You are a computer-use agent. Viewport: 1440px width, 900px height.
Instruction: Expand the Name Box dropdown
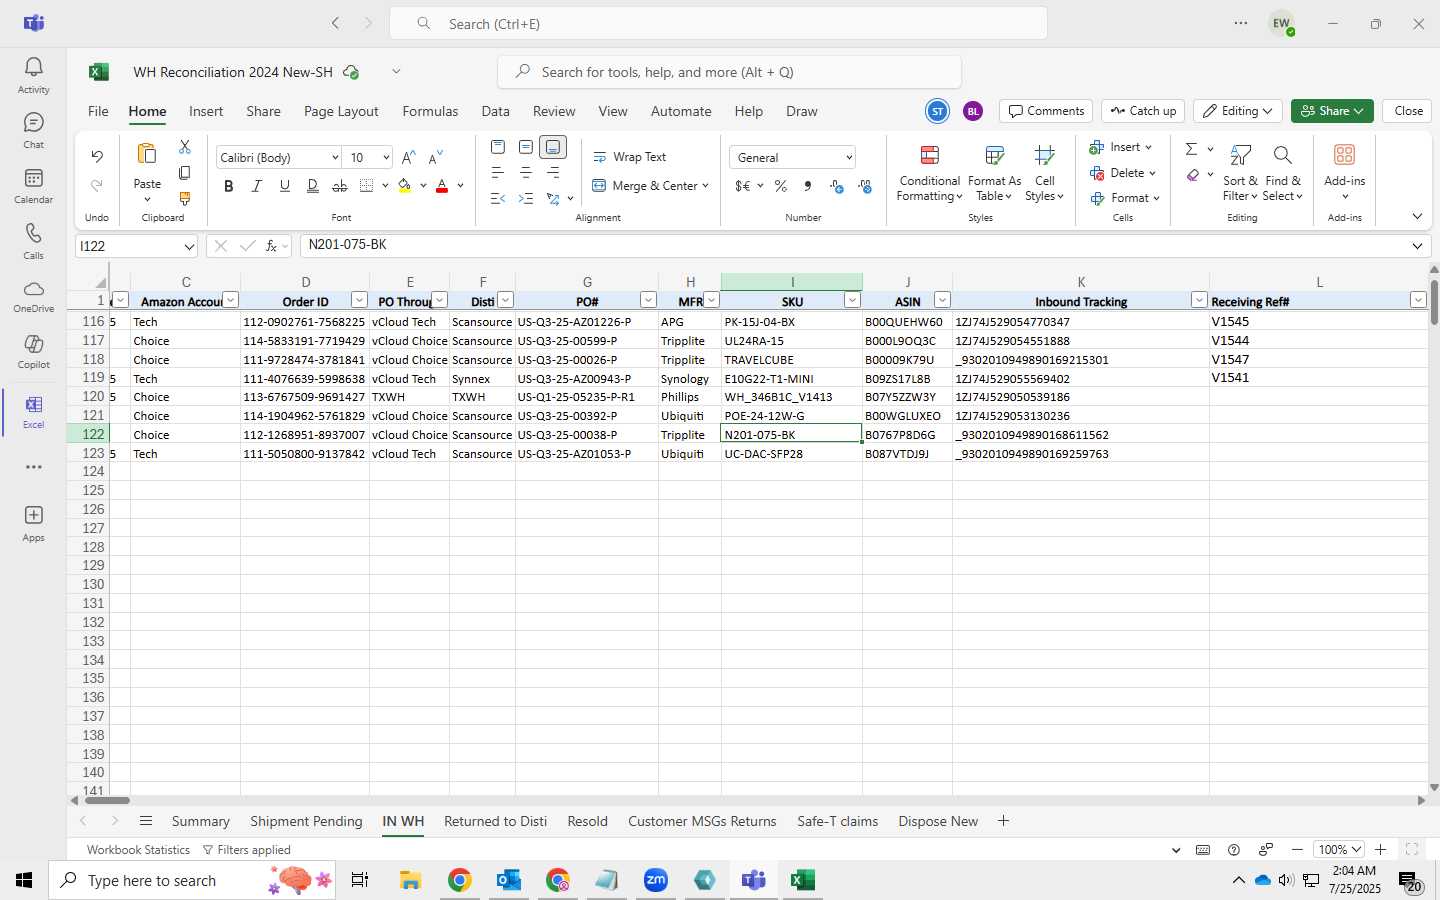point(189,246)
